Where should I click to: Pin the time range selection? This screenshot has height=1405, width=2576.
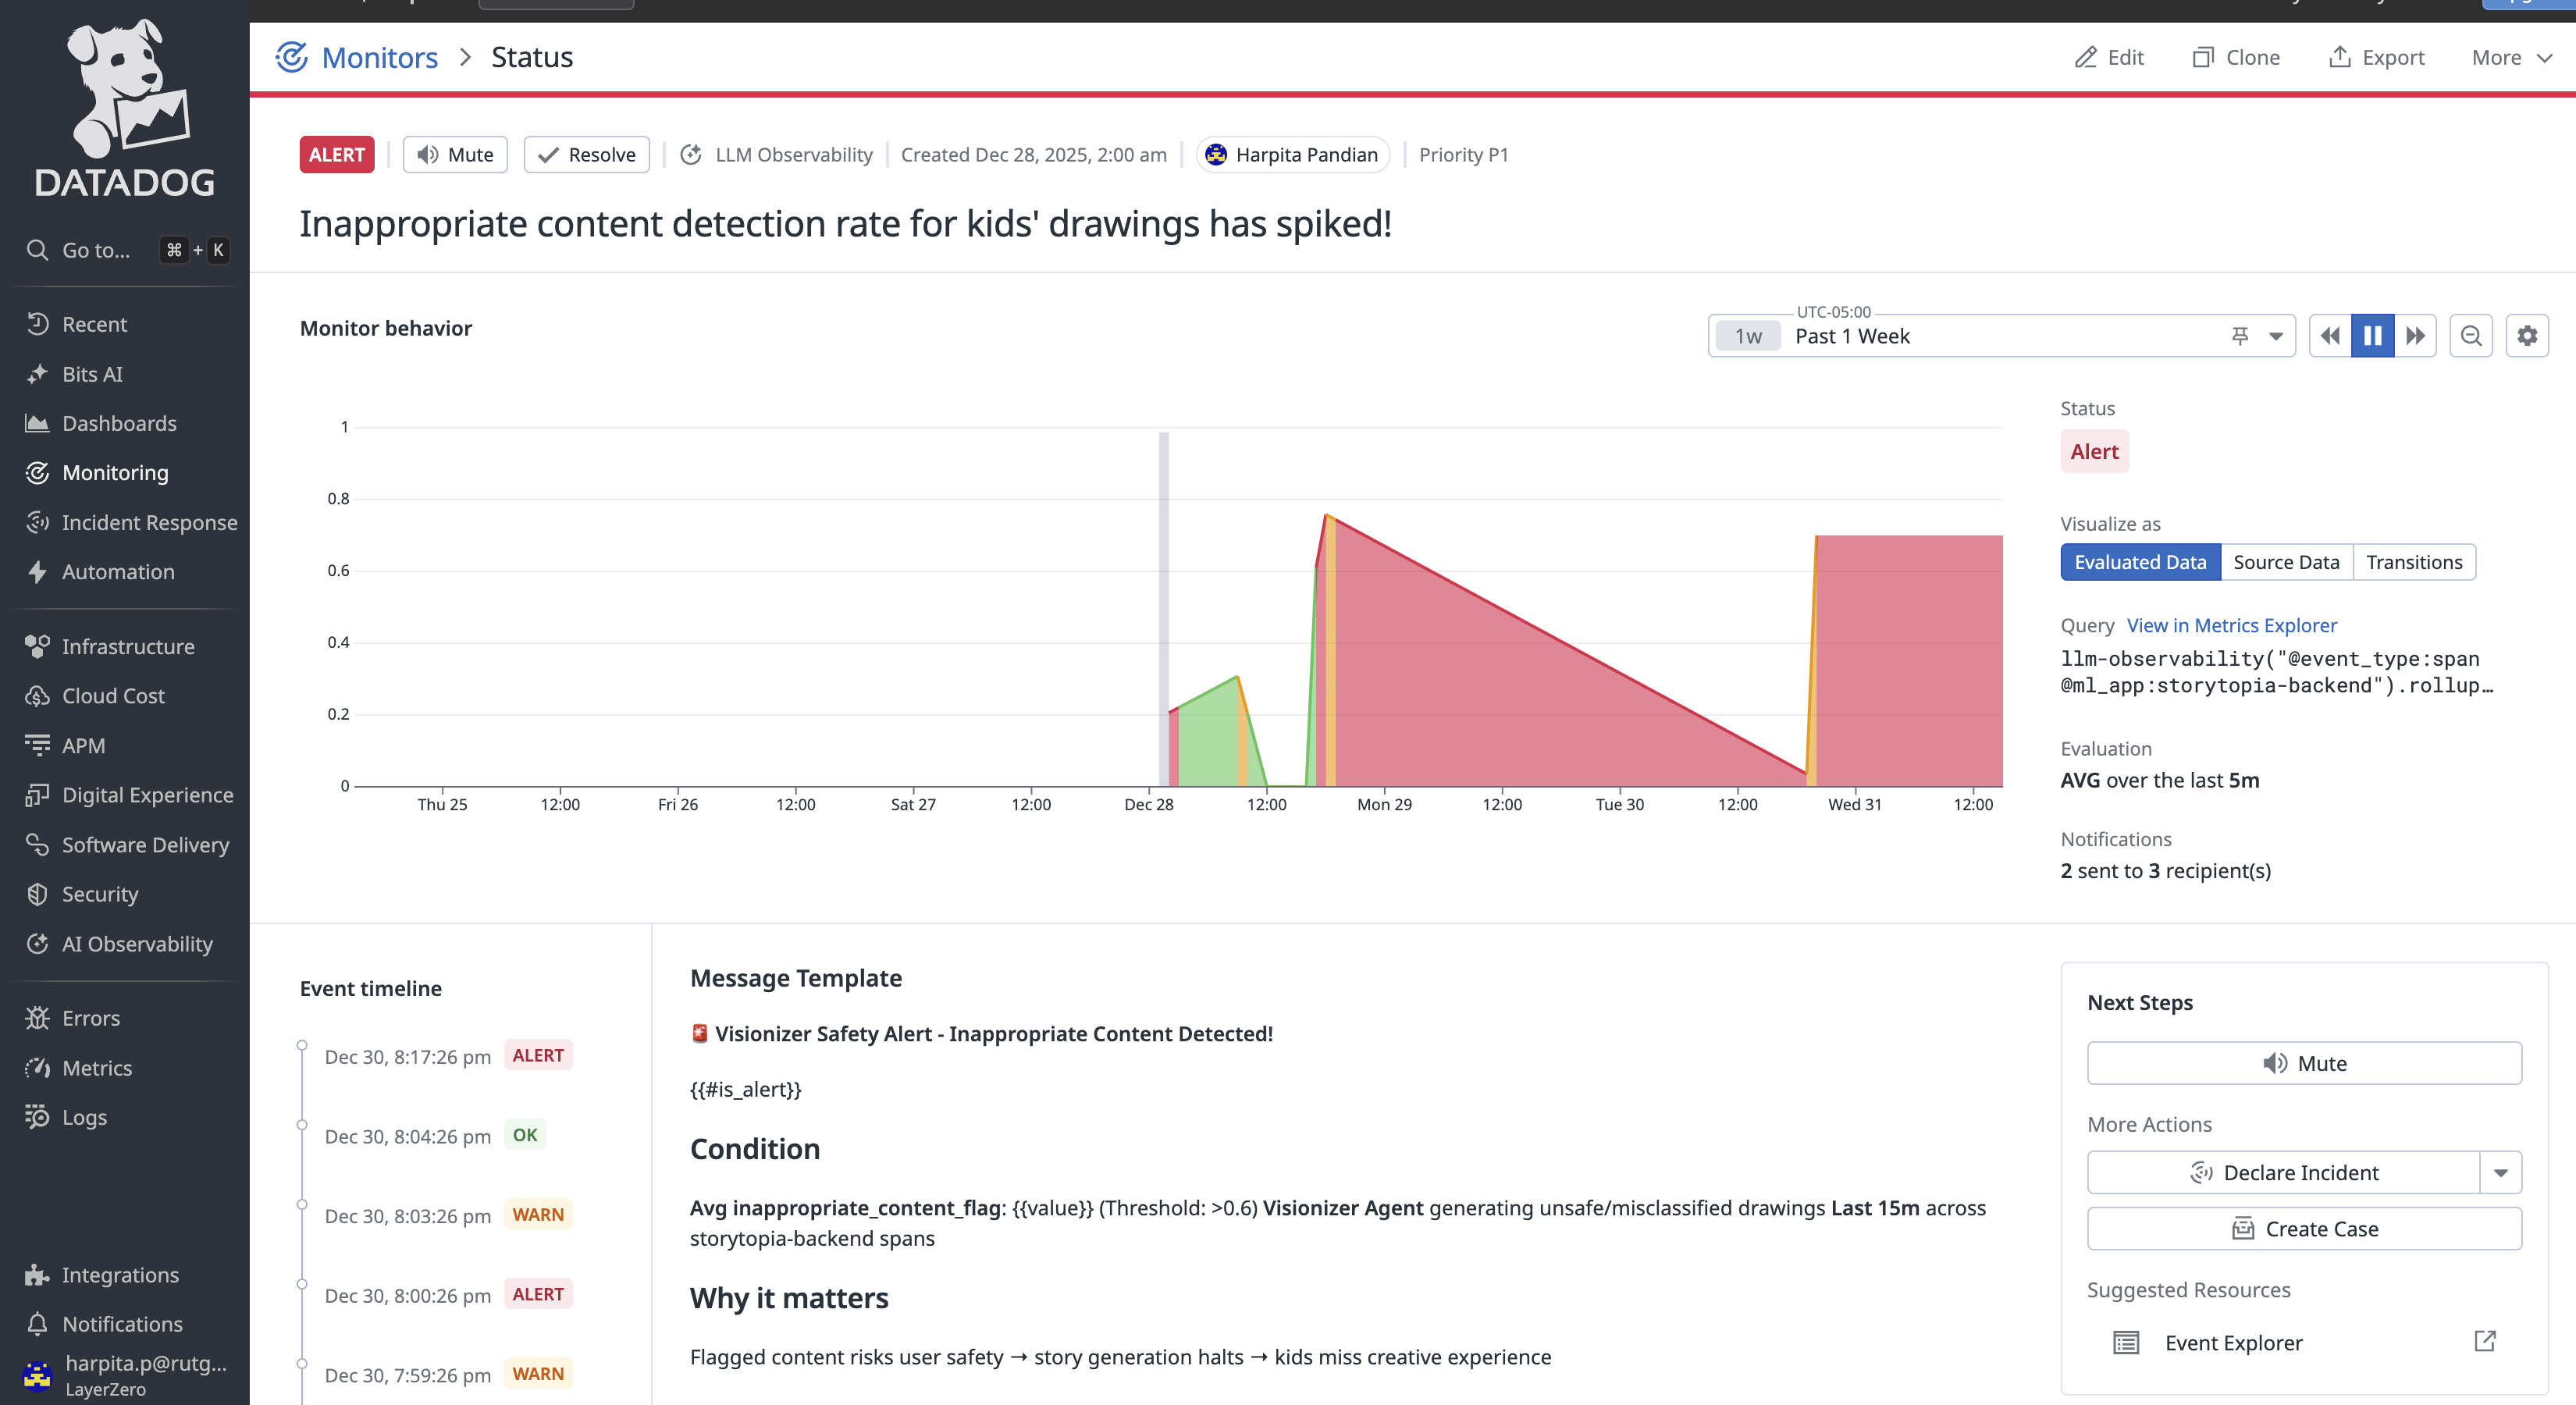pyautogui.click(x=2240, y=336)
